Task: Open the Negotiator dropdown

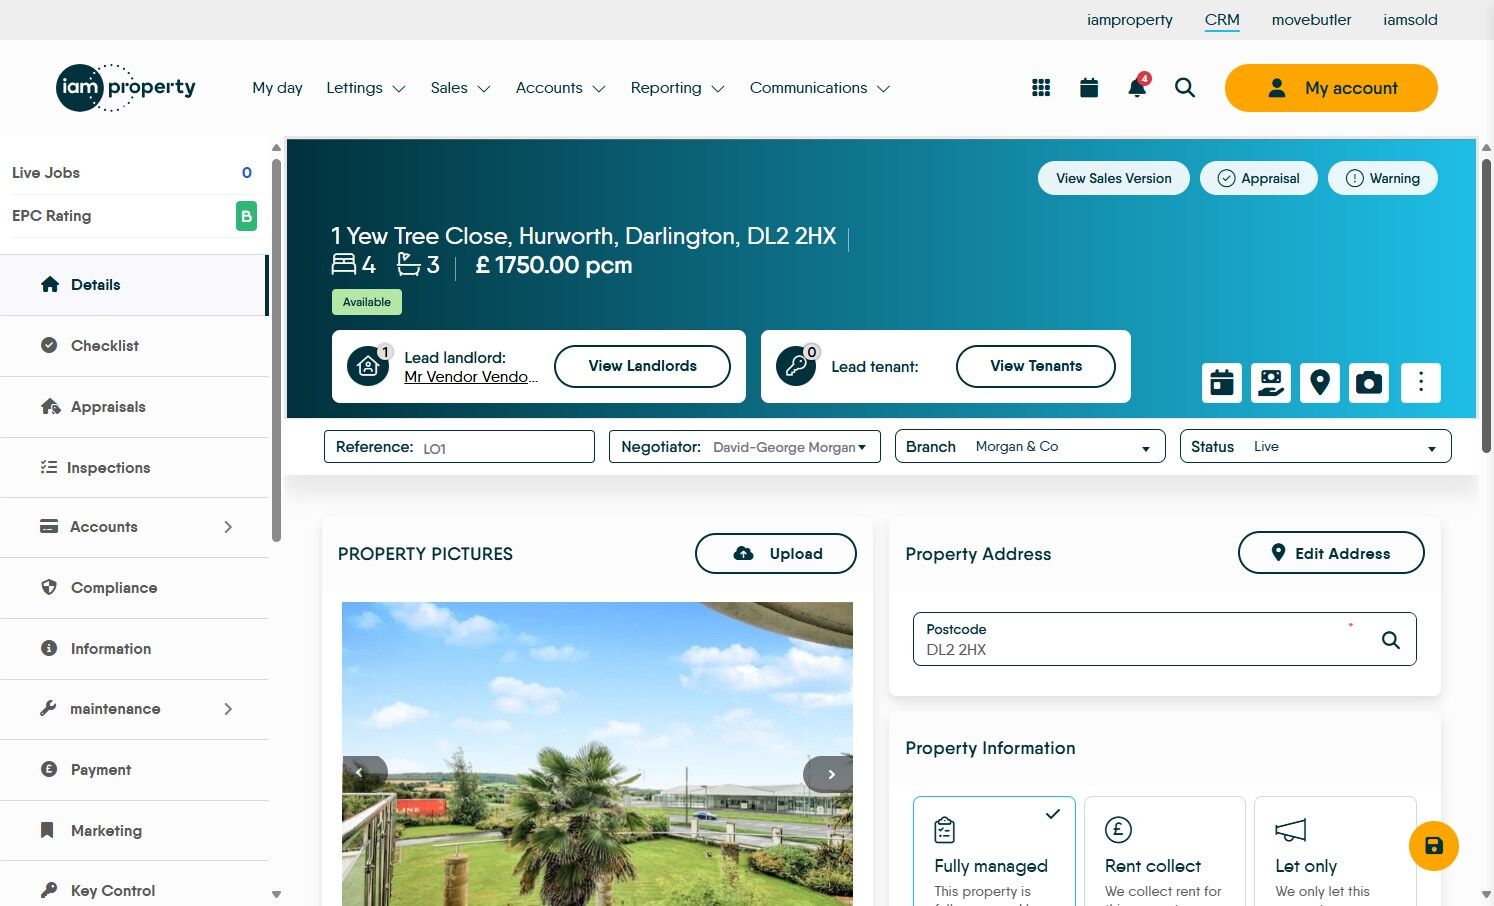Action: (x=745, y=447)
